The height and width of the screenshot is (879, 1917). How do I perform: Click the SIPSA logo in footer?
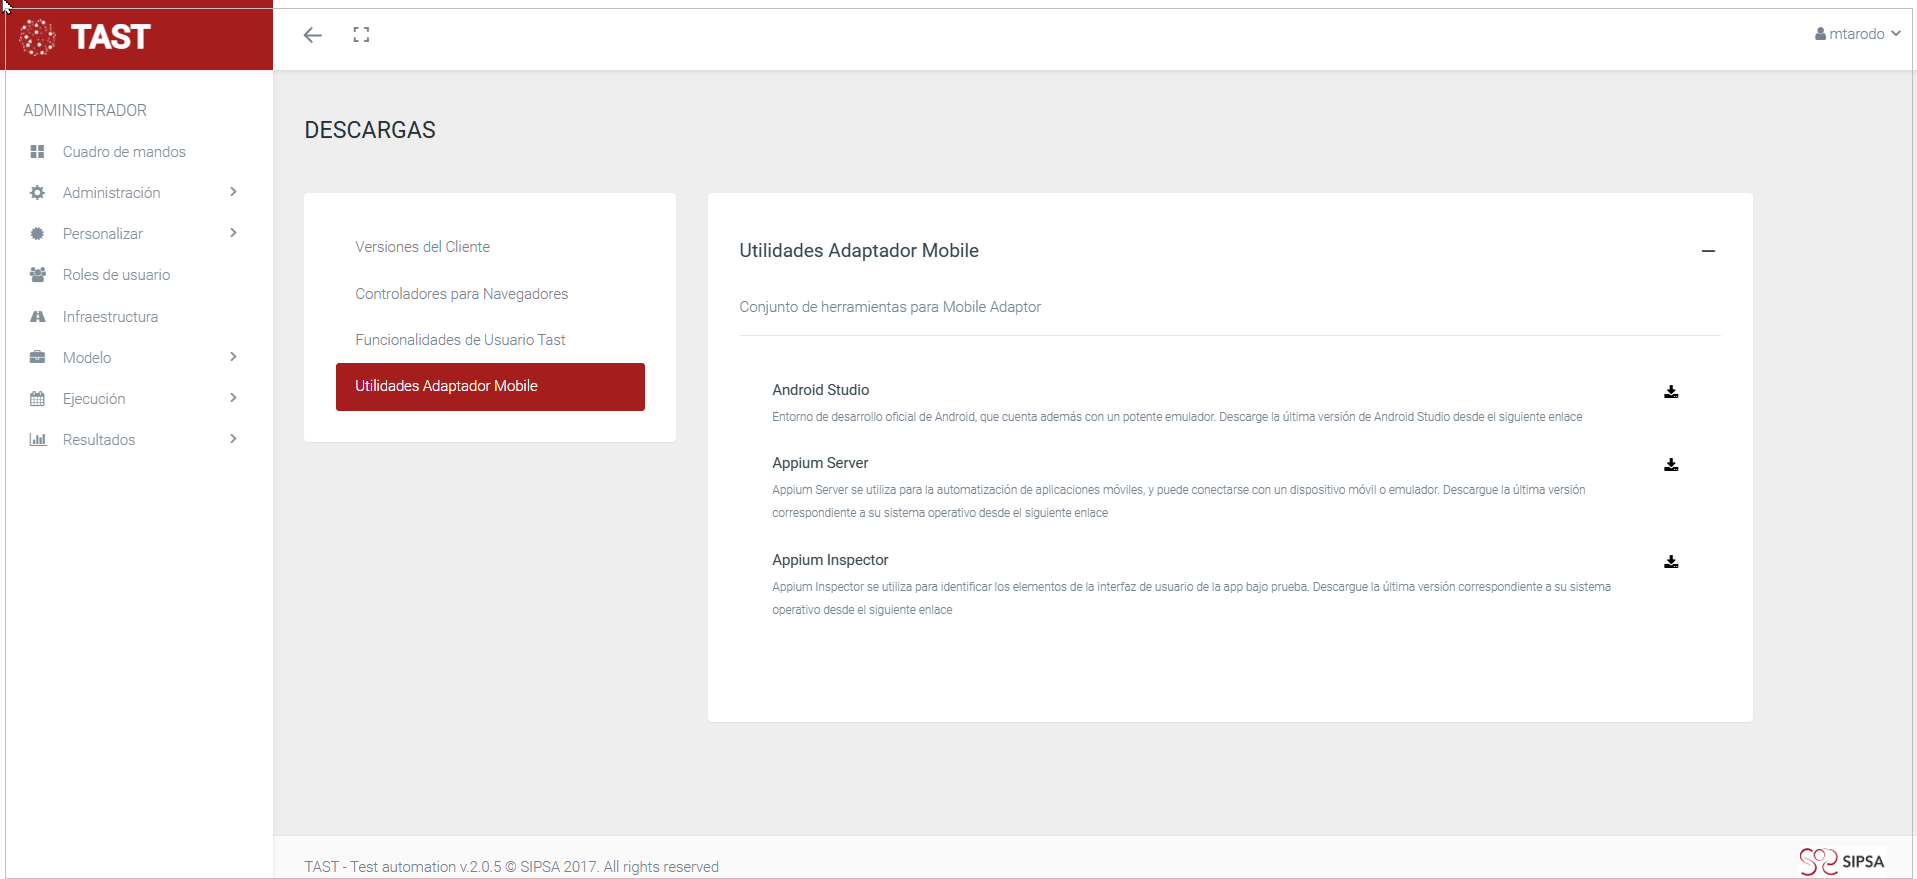coord(1842,861)
